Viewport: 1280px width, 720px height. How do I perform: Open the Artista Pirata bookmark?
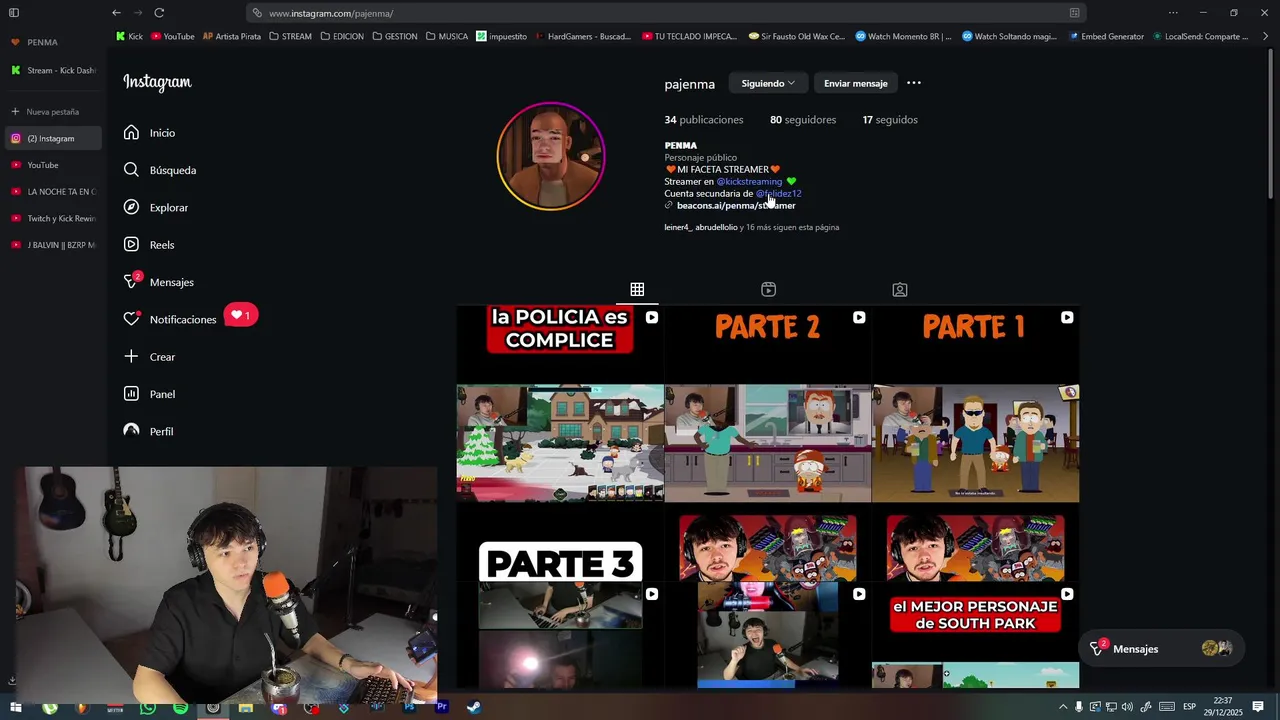232,36
